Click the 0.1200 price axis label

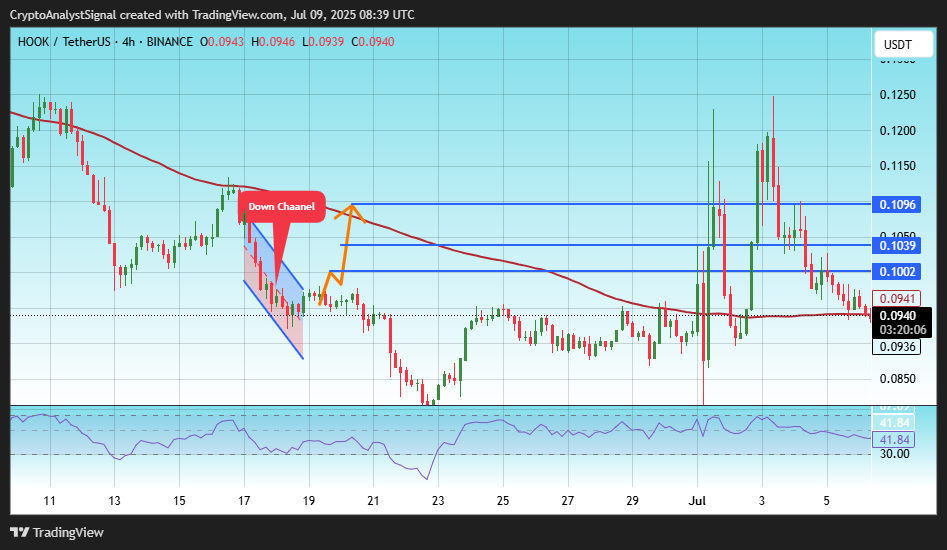897,130
